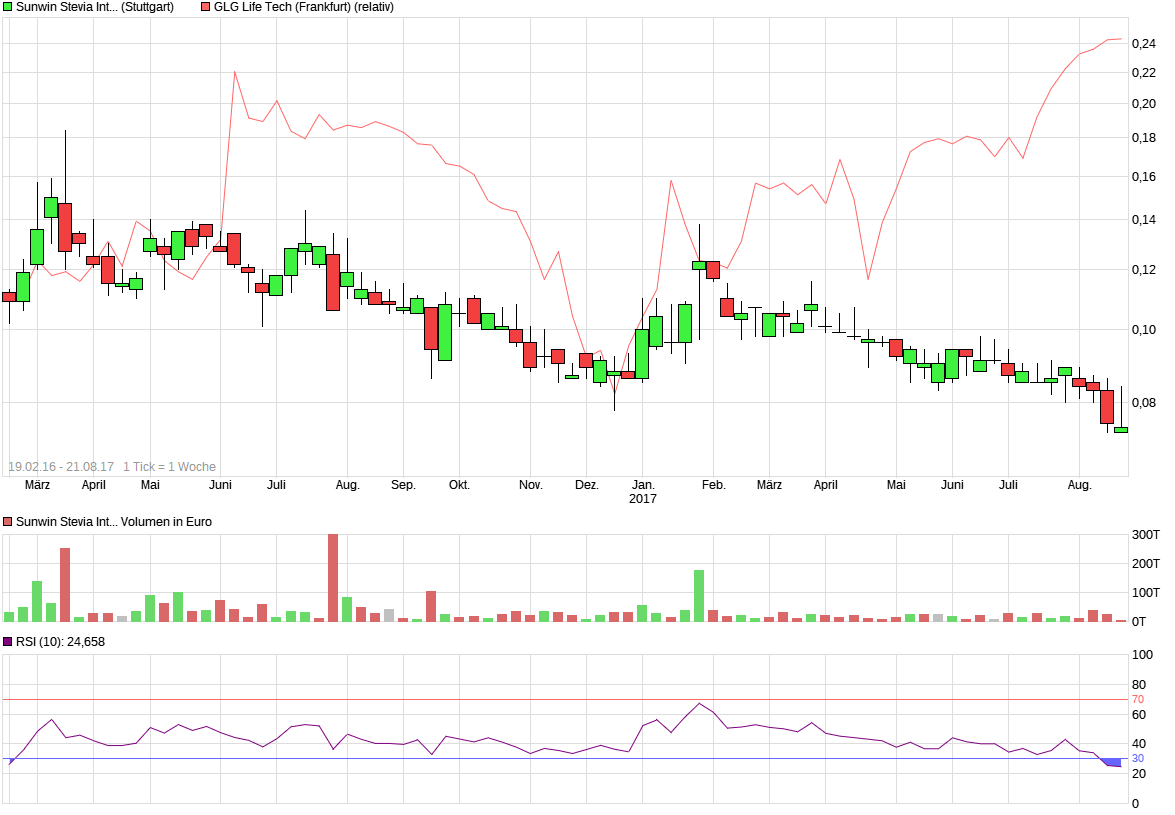The image size is (1175, 815).
Task: Click the 'Dez.' time axis label
Action: tap(587, 485)
